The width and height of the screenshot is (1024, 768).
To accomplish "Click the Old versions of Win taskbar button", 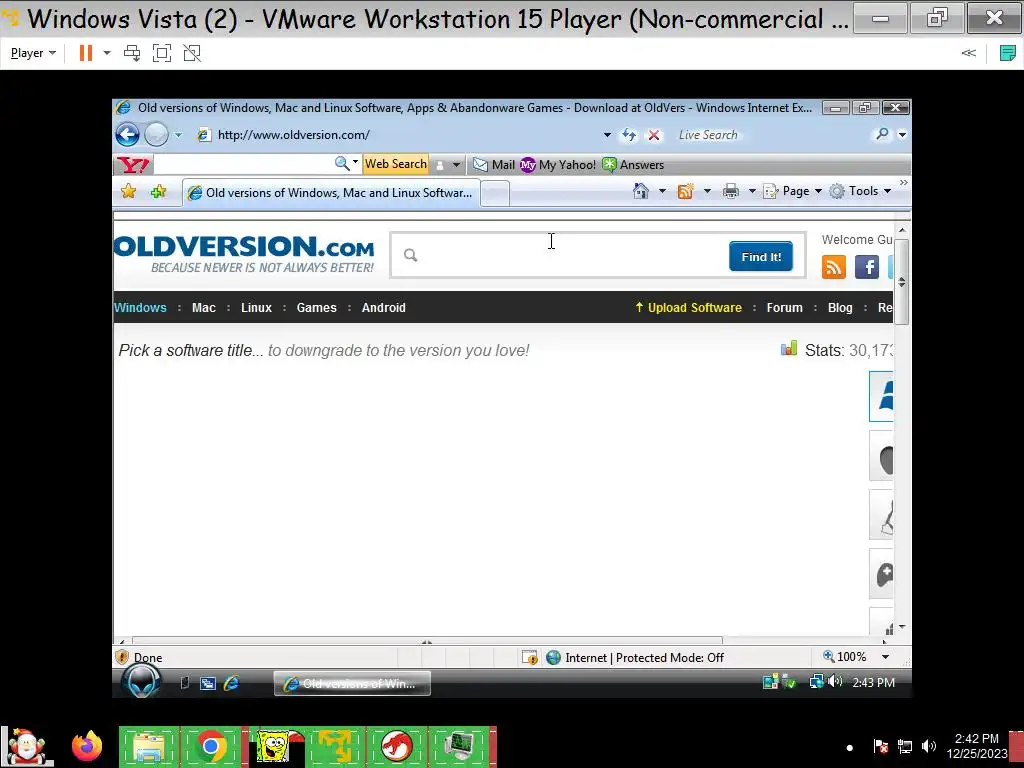I will [352, 684].
